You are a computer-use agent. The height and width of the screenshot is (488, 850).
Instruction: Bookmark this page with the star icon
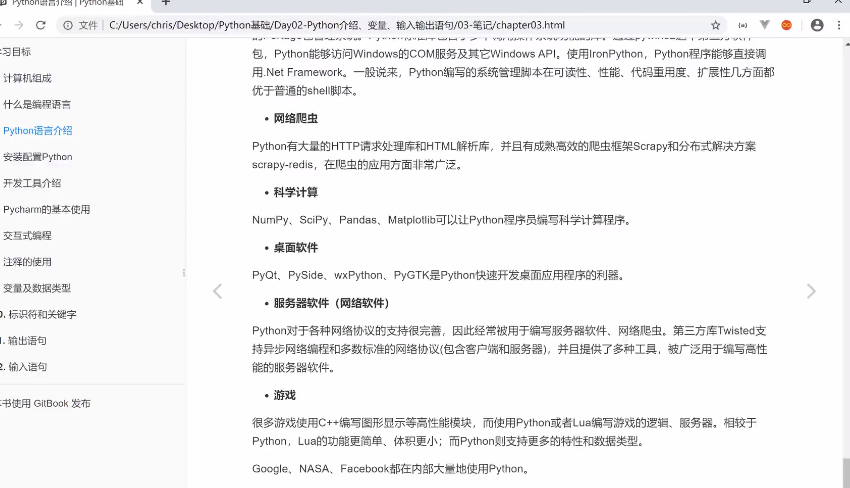point(716,25)
